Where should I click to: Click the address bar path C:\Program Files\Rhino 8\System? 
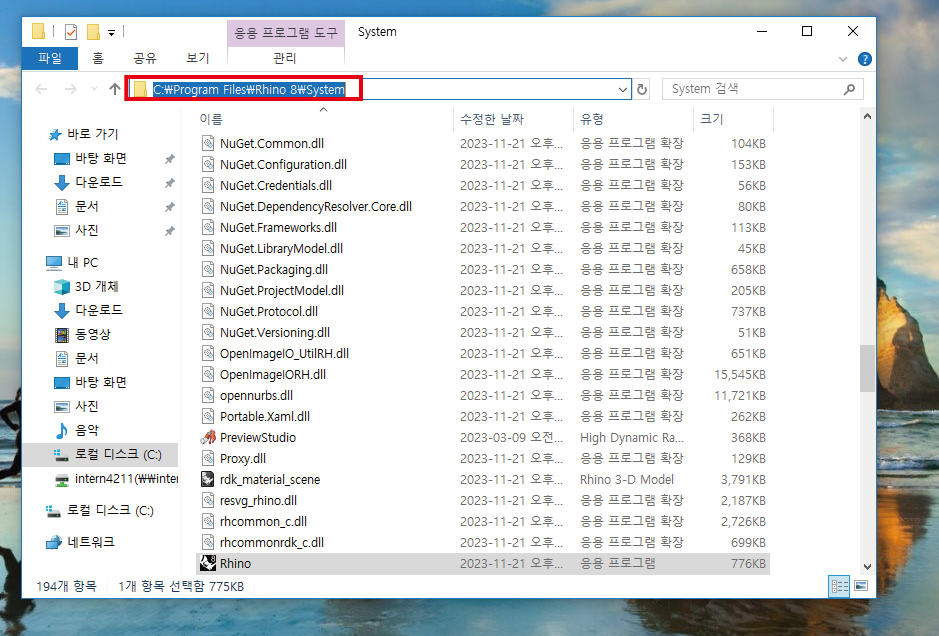click(249, 89)
